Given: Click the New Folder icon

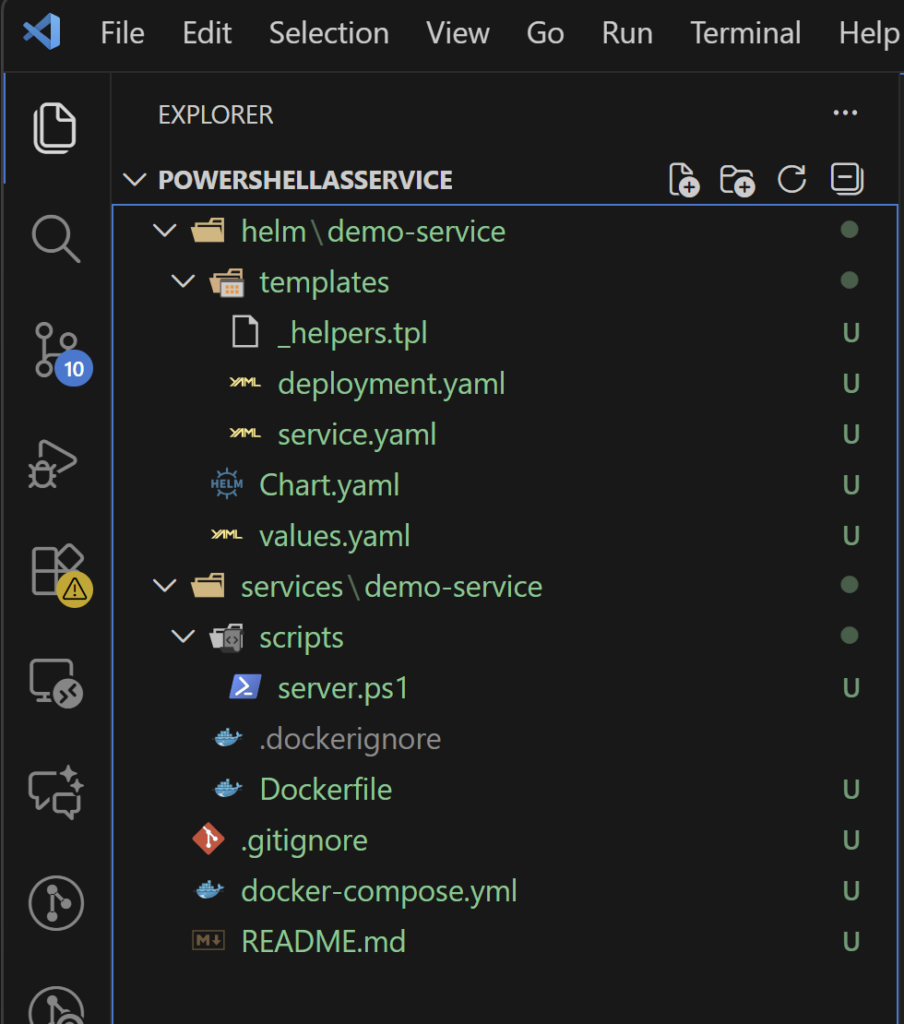Looking at the screenshot, I should point(737,180).
